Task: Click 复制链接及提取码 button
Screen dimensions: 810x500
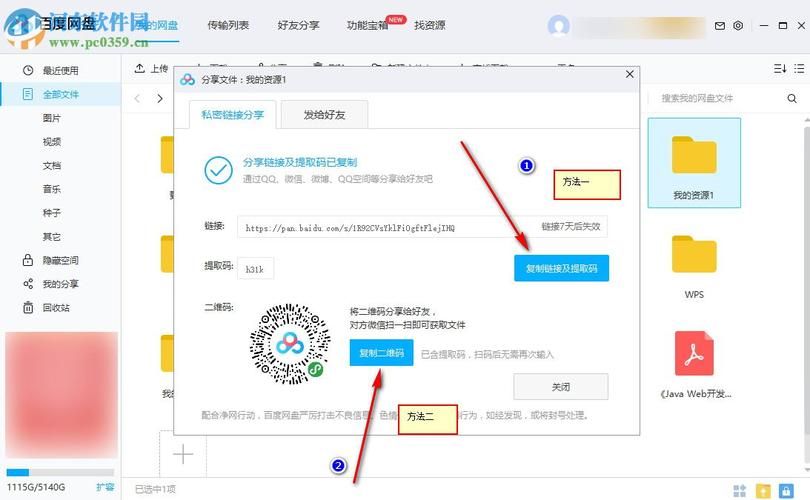Action: click(562, 268)
